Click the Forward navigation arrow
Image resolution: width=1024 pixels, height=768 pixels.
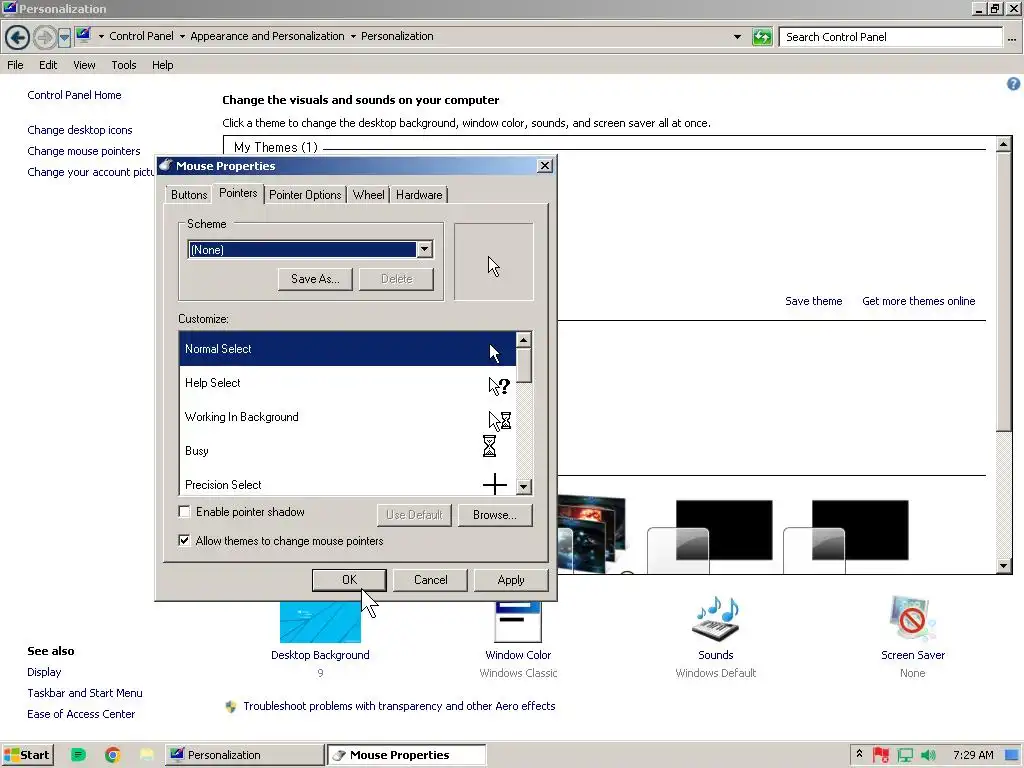[x=44, y=37]
